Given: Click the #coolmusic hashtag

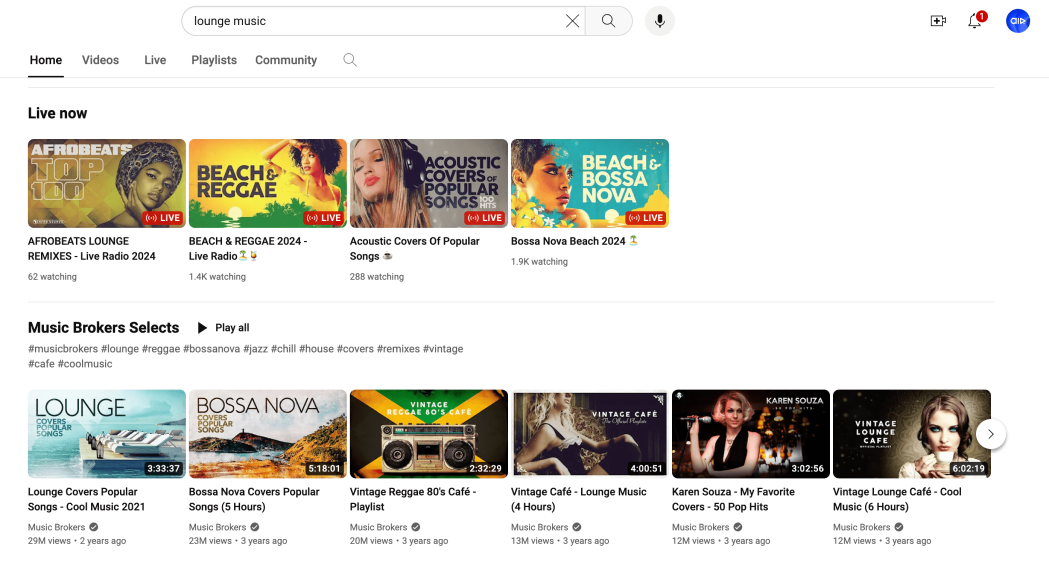Looking at the screenshot, I should (x=85, y=364).
